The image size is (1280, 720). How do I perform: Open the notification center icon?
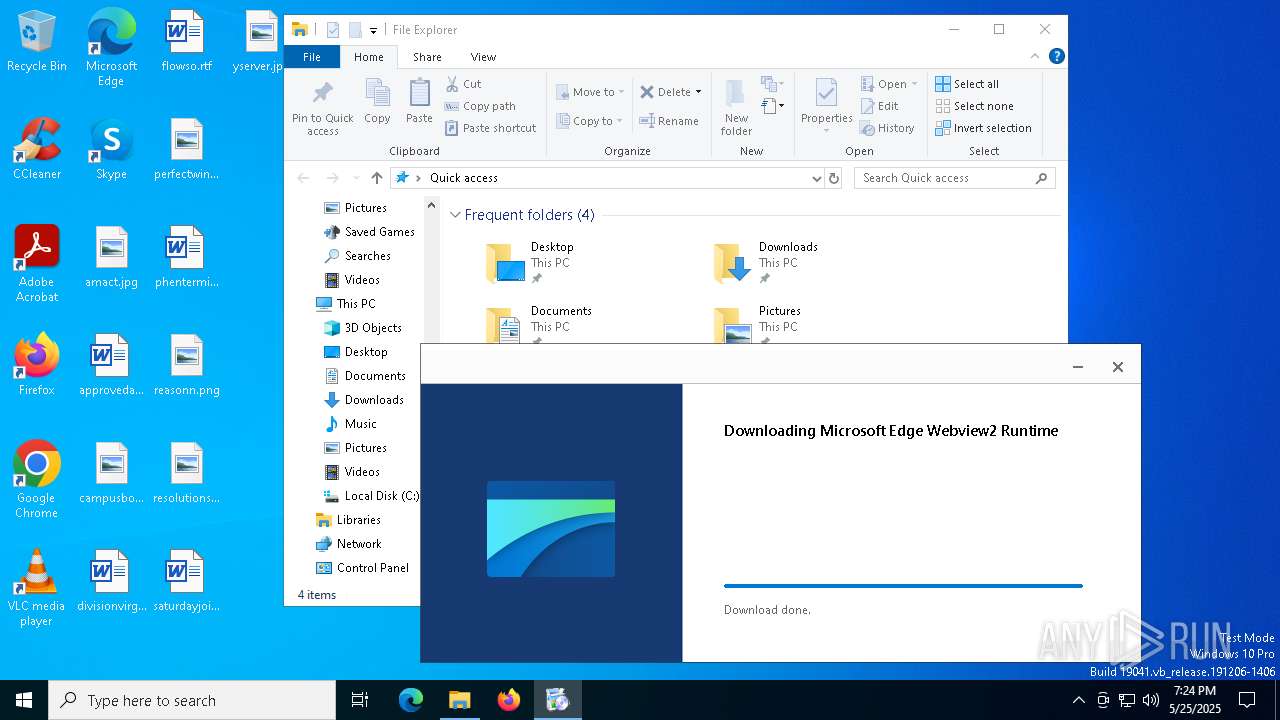[x=1247, y=700]
